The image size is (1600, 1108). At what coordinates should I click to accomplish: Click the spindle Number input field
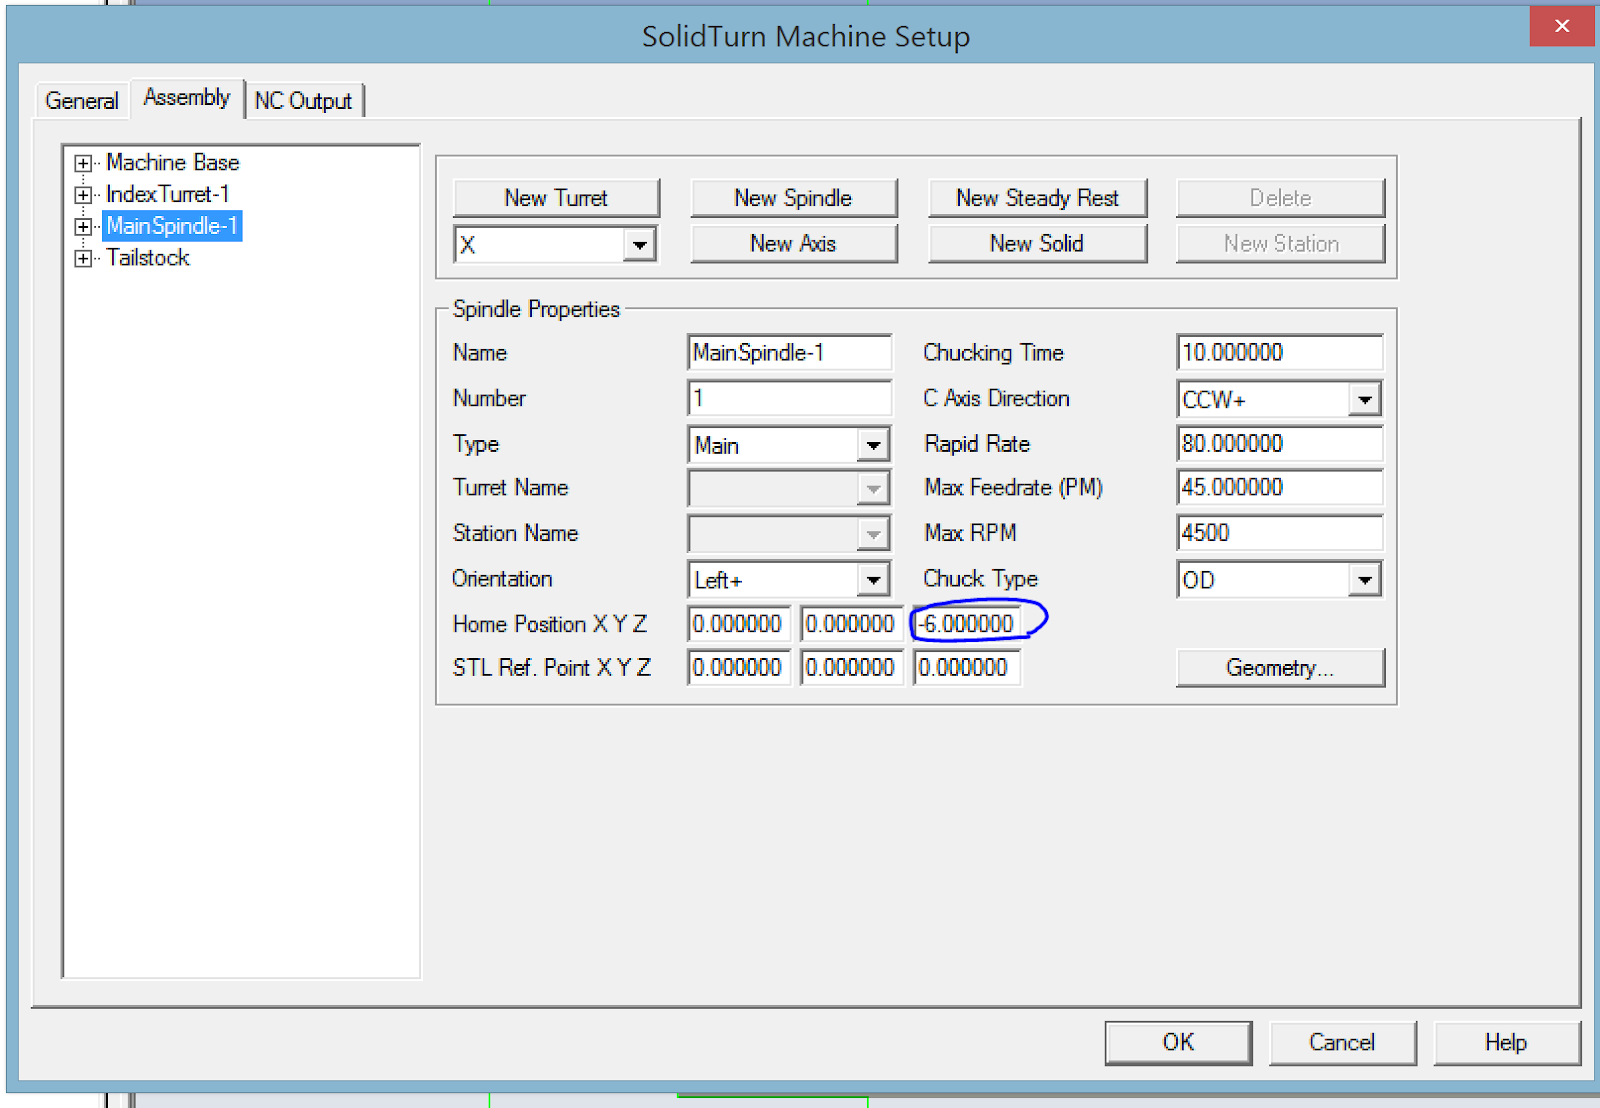coord(790,398)
